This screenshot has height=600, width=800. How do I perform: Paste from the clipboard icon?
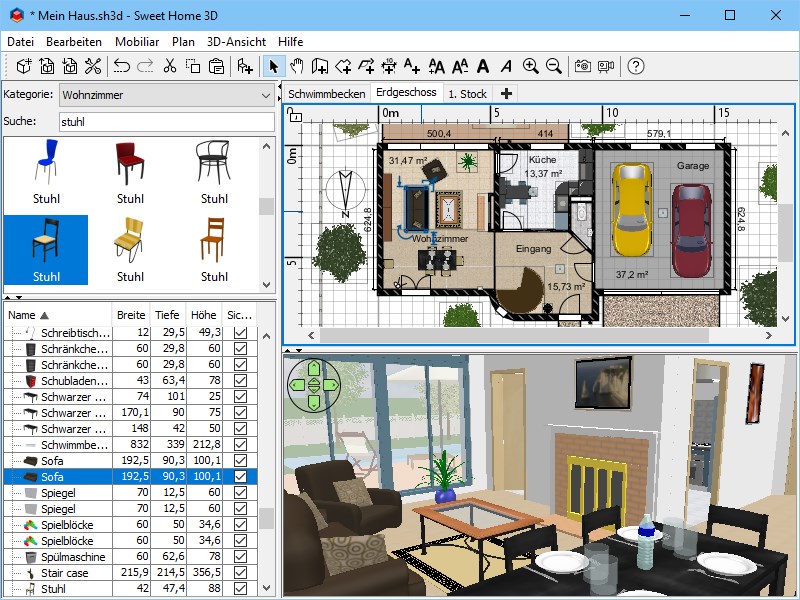coord(216,66)
